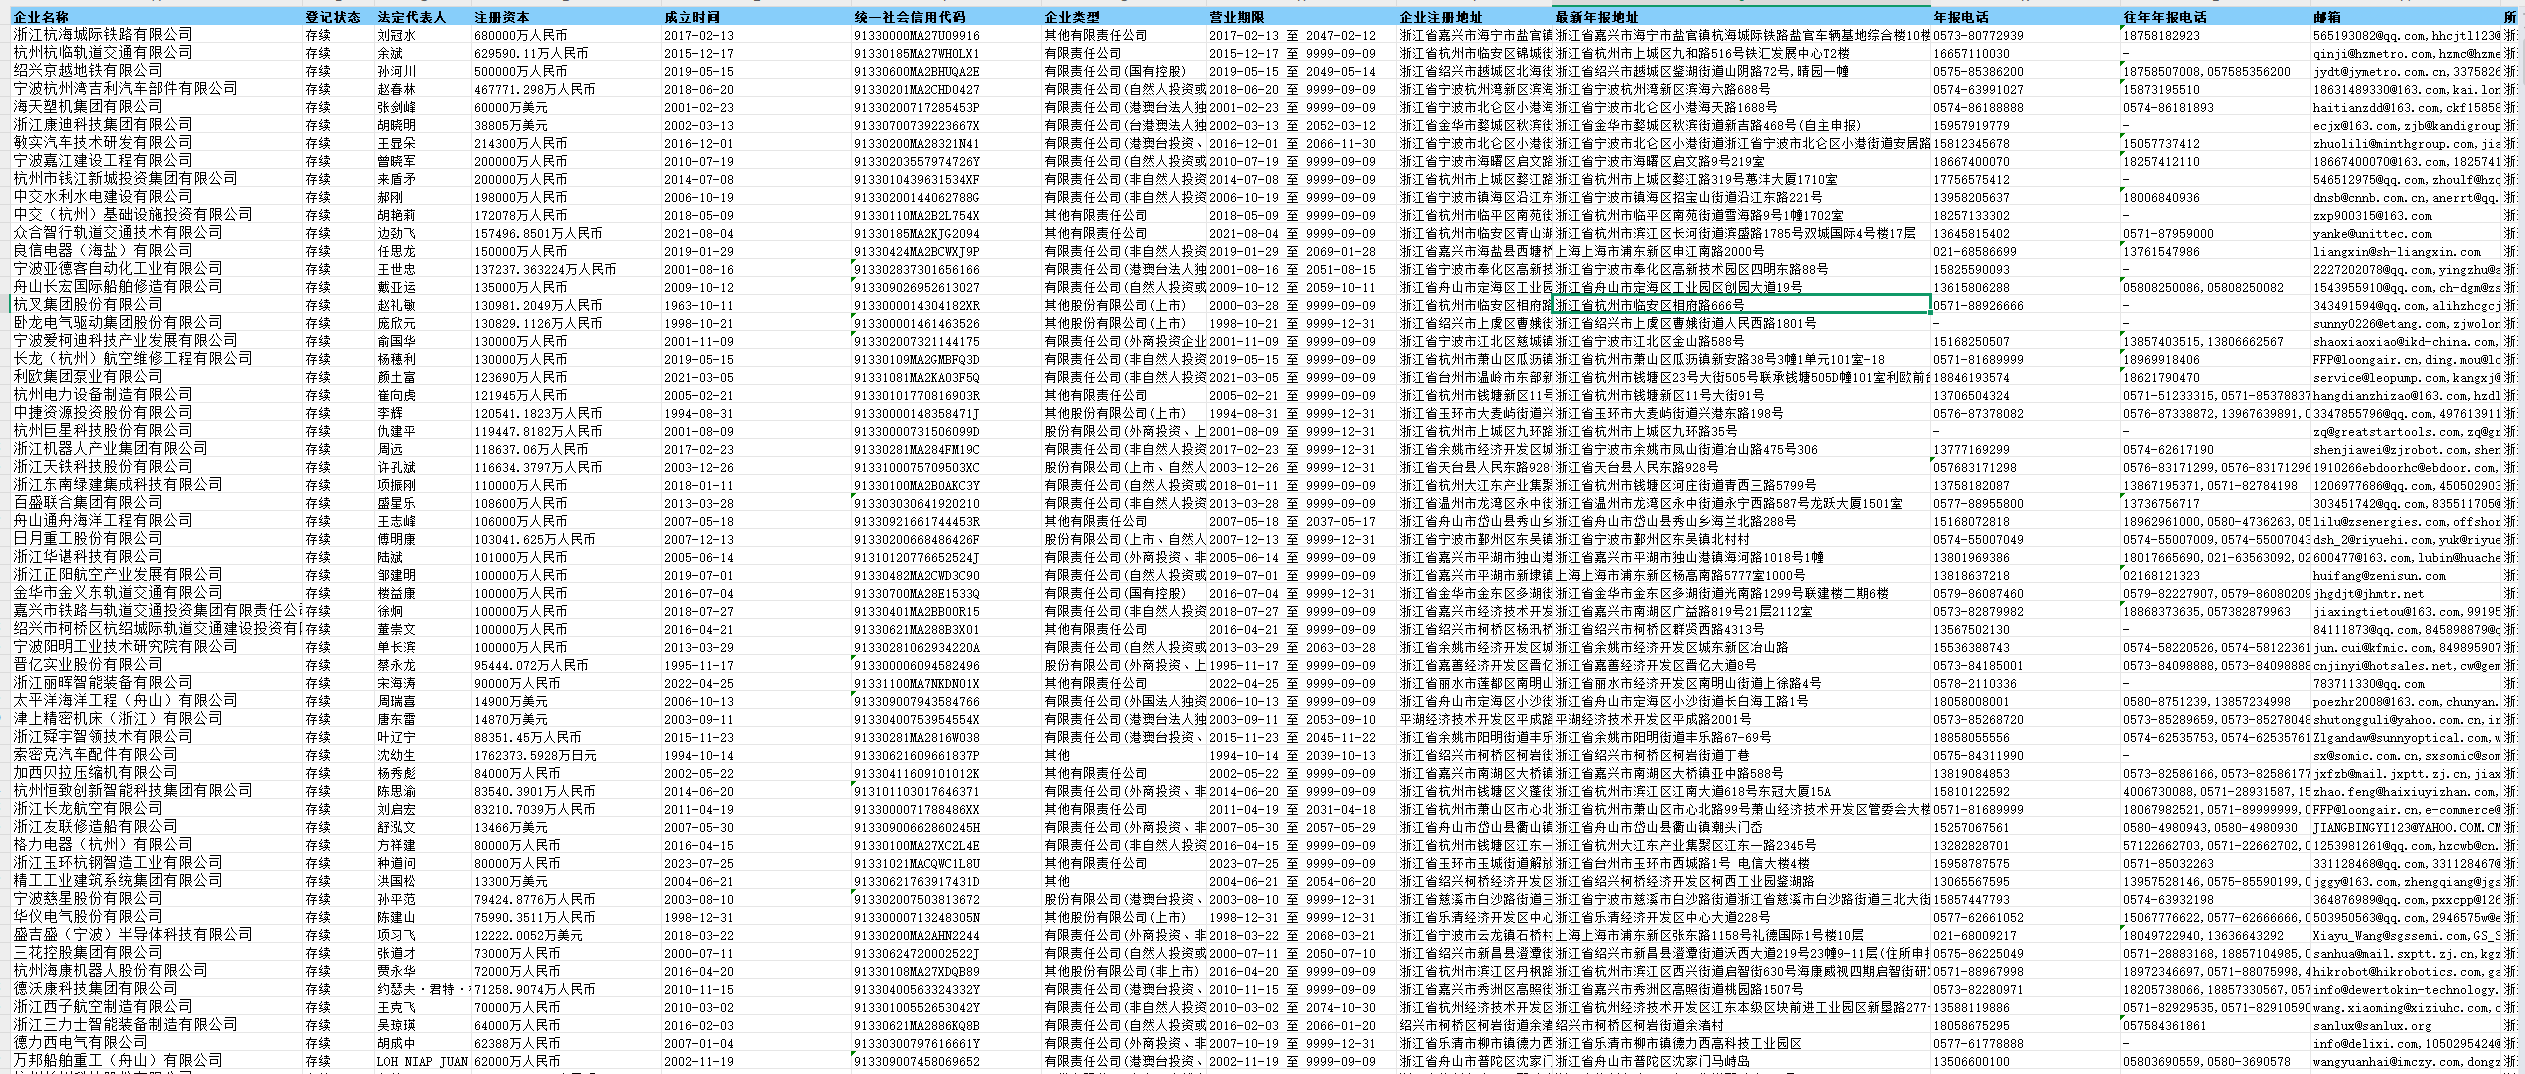
Task: Click credit code cell 91330600MA2BHUQA2E
Action: [916, 71]
